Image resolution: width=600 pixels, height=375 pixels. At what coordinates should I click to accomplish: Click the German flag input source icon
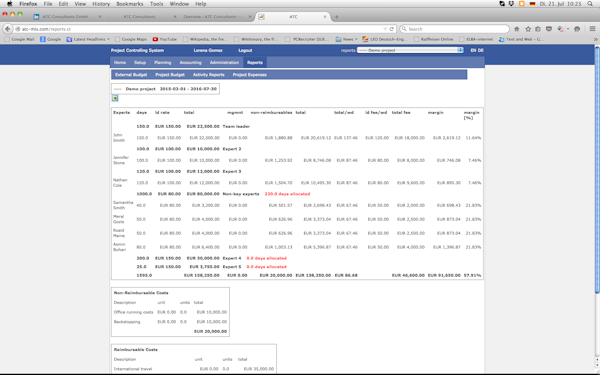point(532,4)
